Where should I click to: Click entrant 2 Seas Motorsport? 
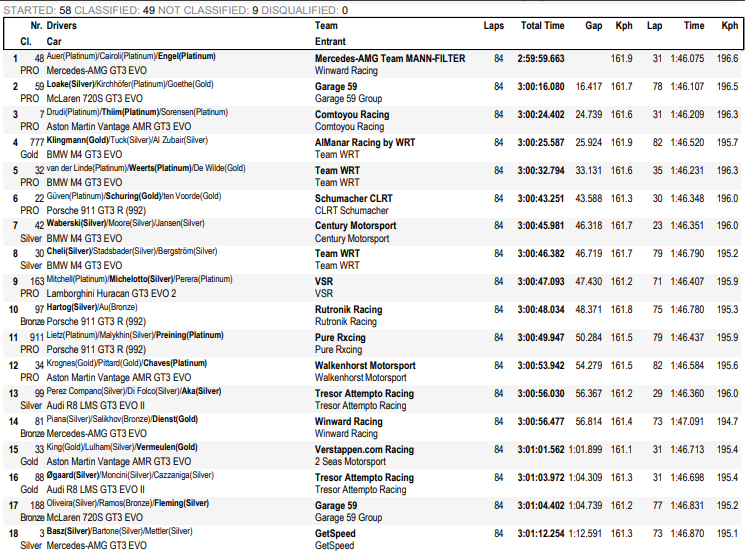(x=350, y=462)
